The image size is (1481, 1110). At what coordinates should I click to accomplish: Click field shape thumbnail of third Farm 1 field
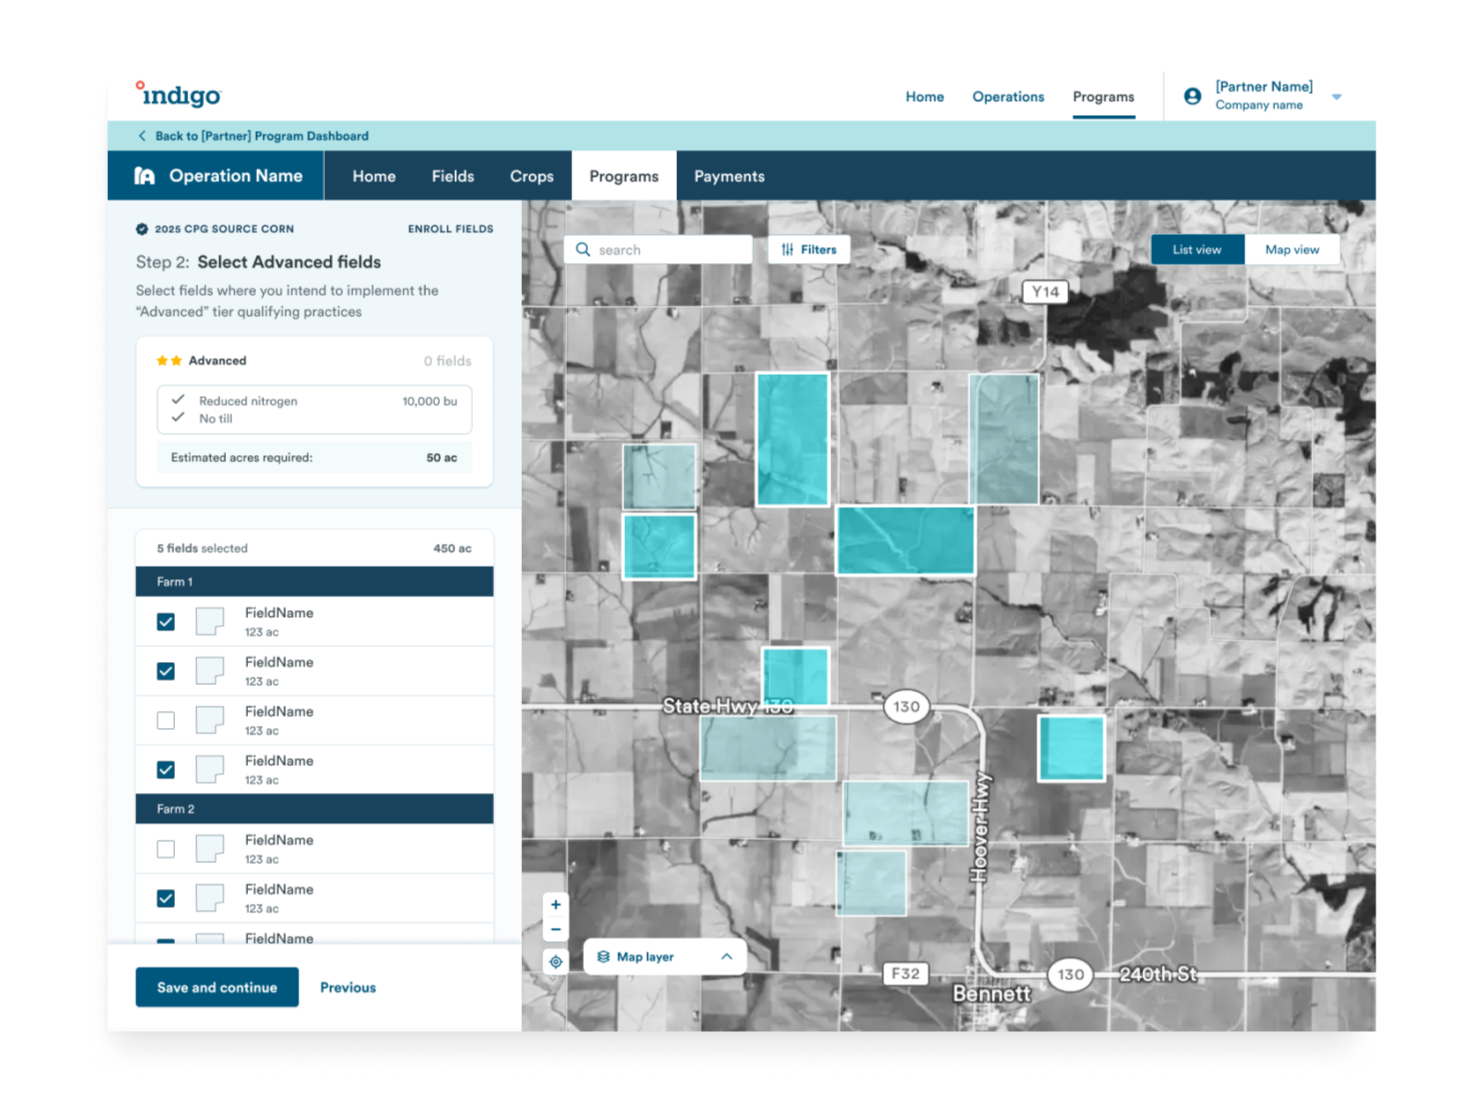click(210, 720)
